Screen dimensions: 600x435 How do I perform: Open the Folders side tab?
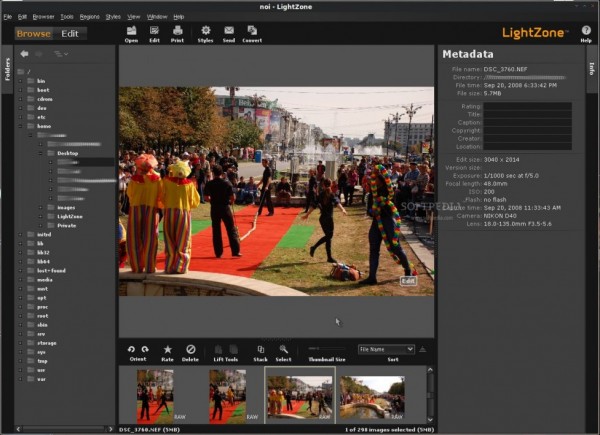(7, 70)
